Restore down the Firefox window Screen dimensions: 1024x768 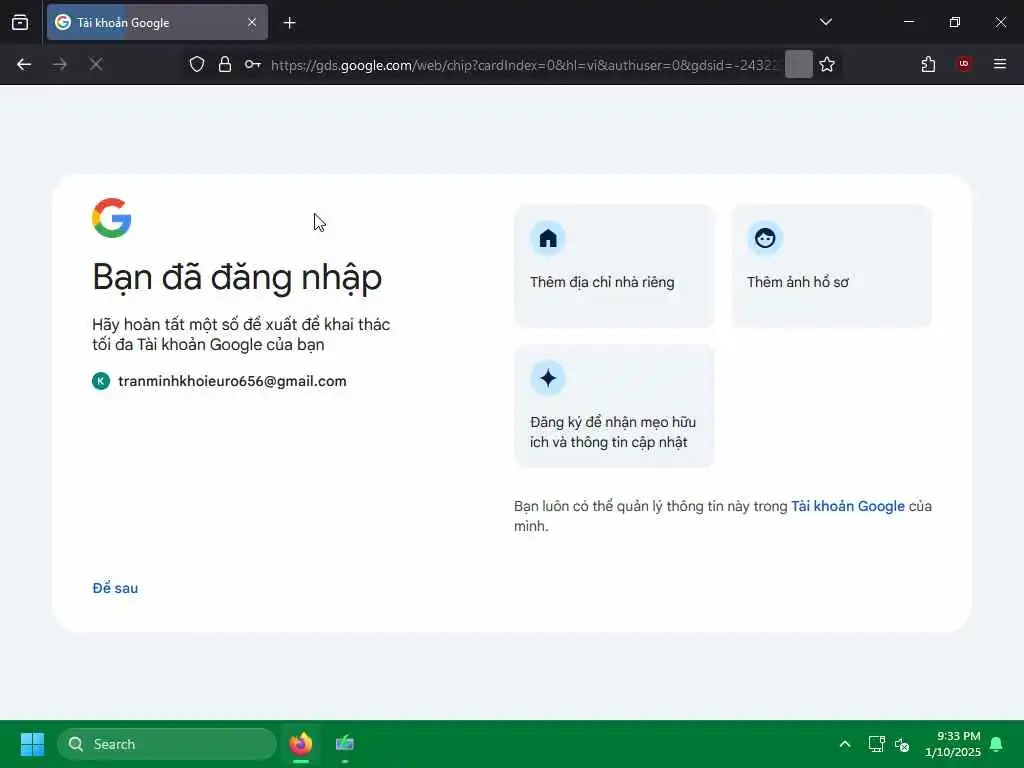[954, 22]
